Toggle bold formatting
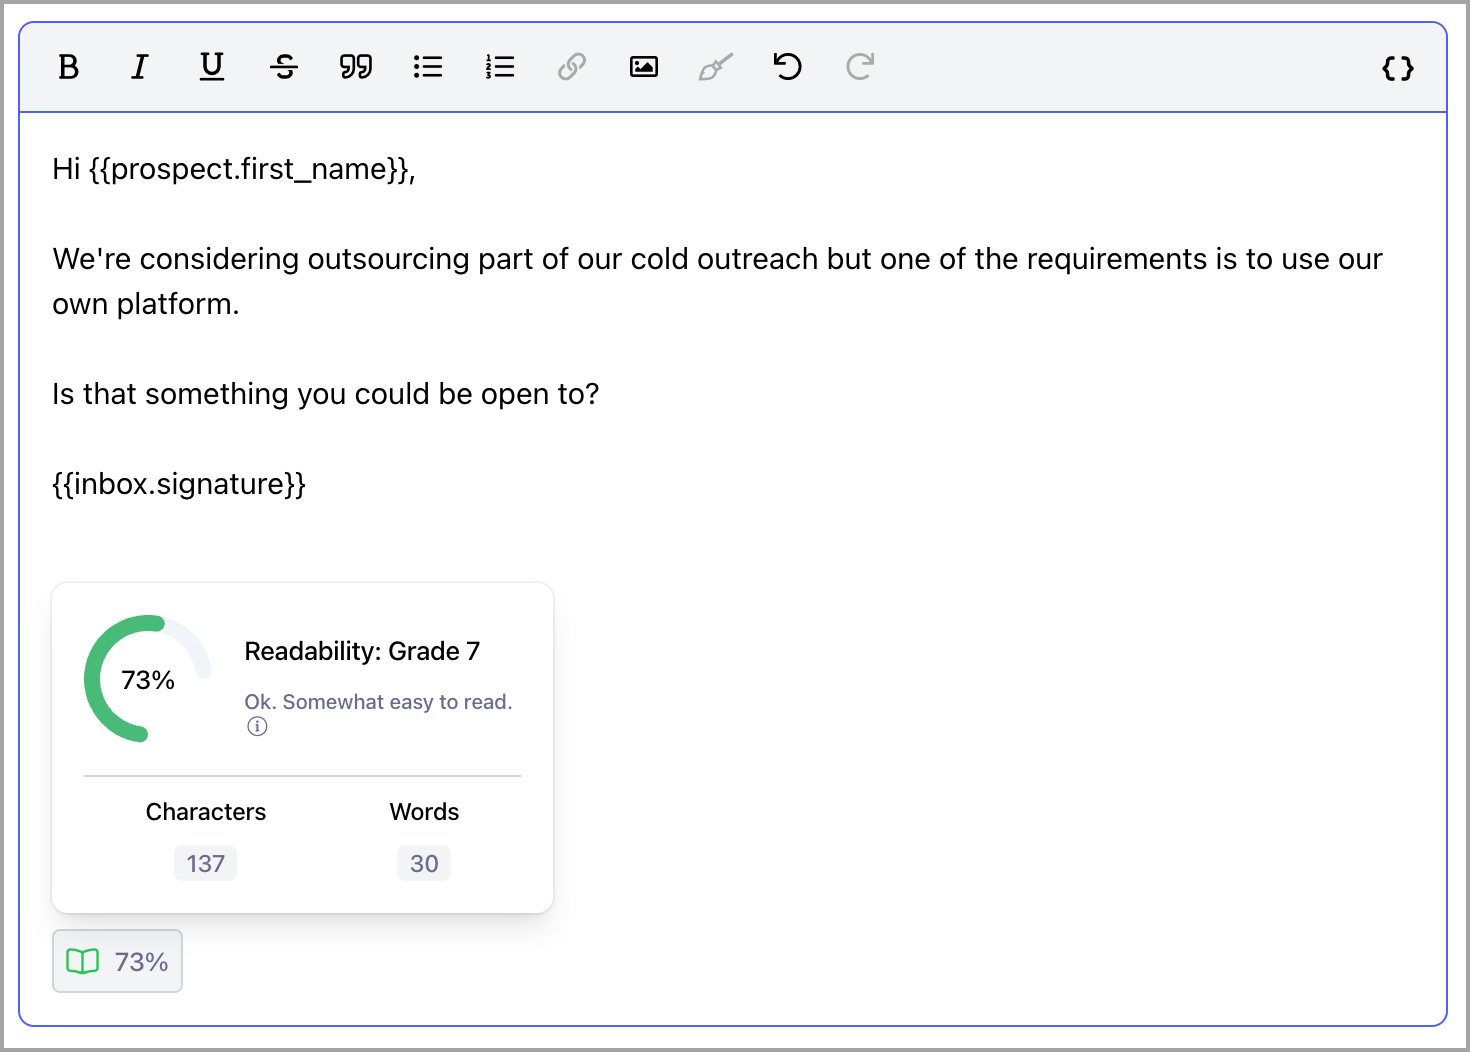Screen dimensions: 1470x1052 (x=68, y=67)
